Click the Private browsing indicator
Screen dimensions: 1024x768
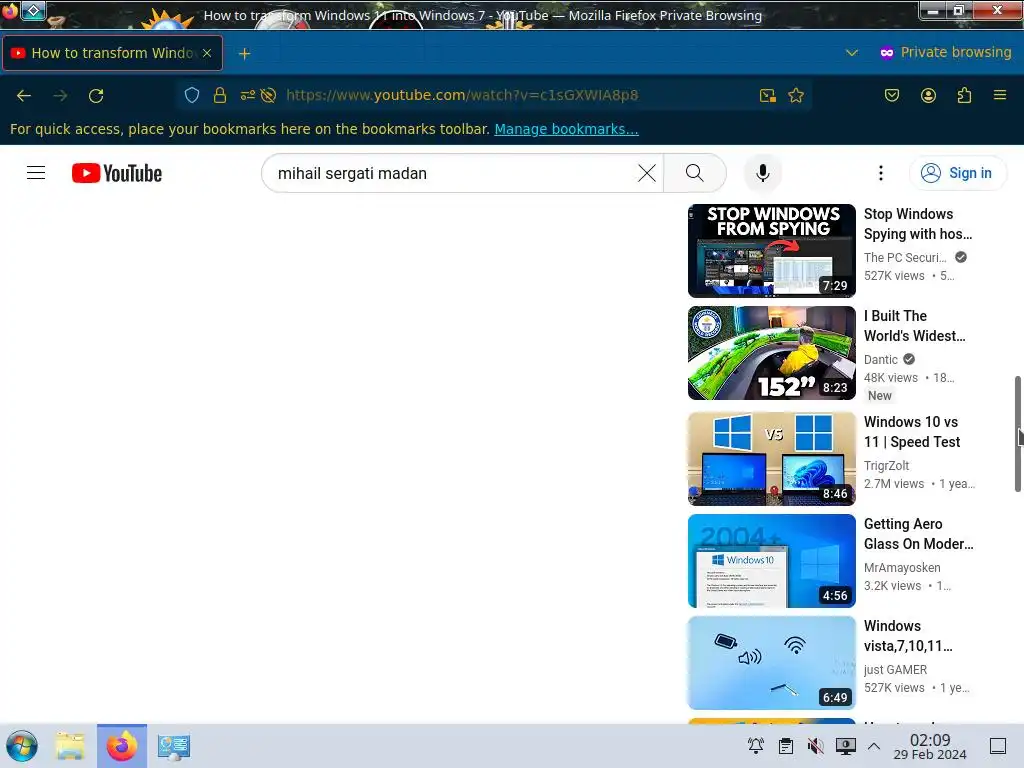(x=946, y=52)
